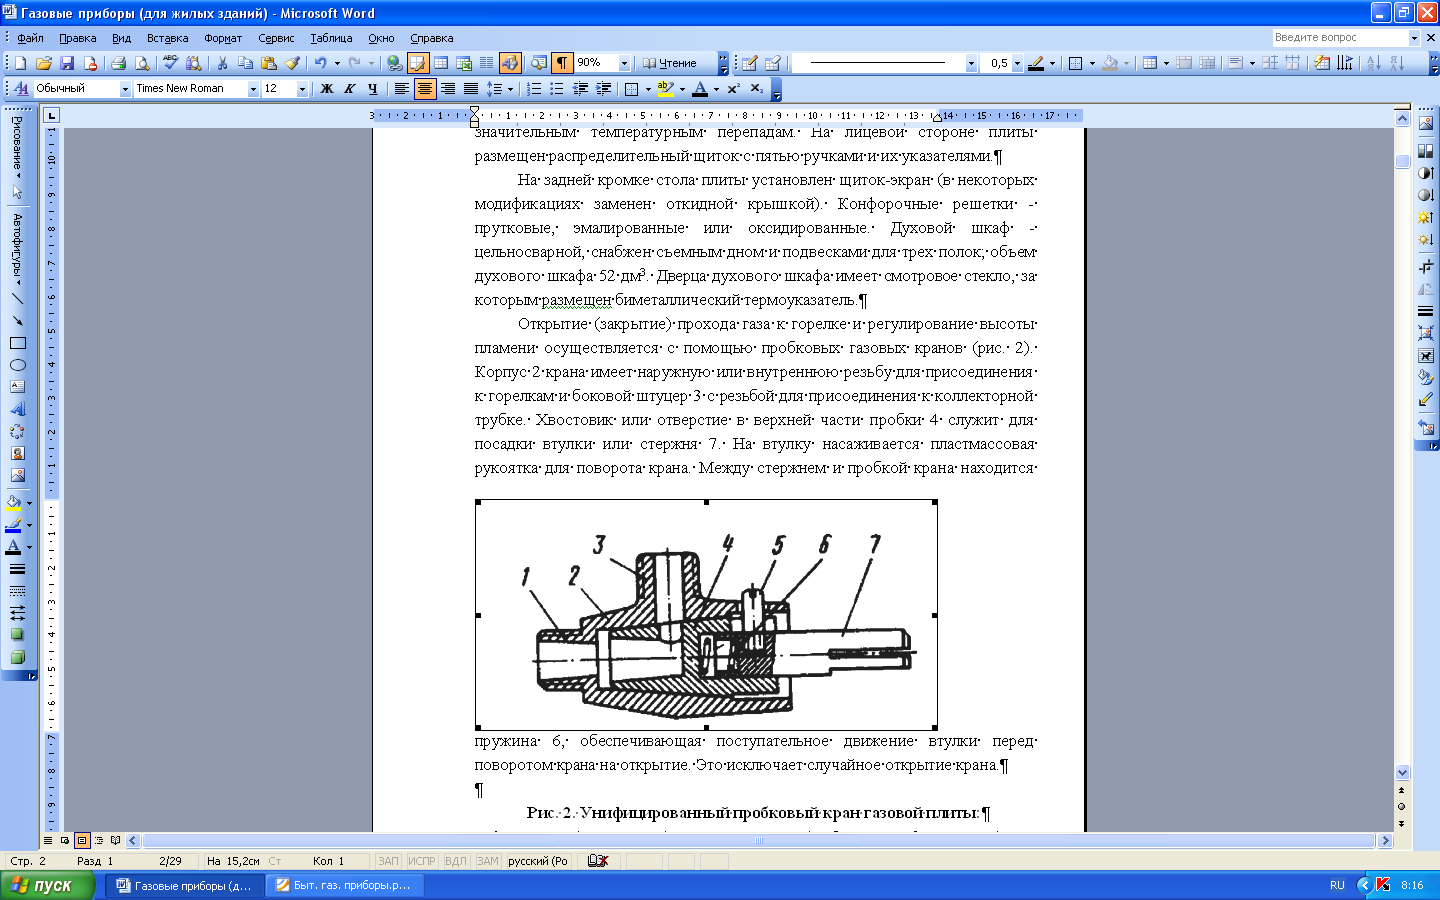
Task: Expand line spacing options arrow
Action: [510, 89]
